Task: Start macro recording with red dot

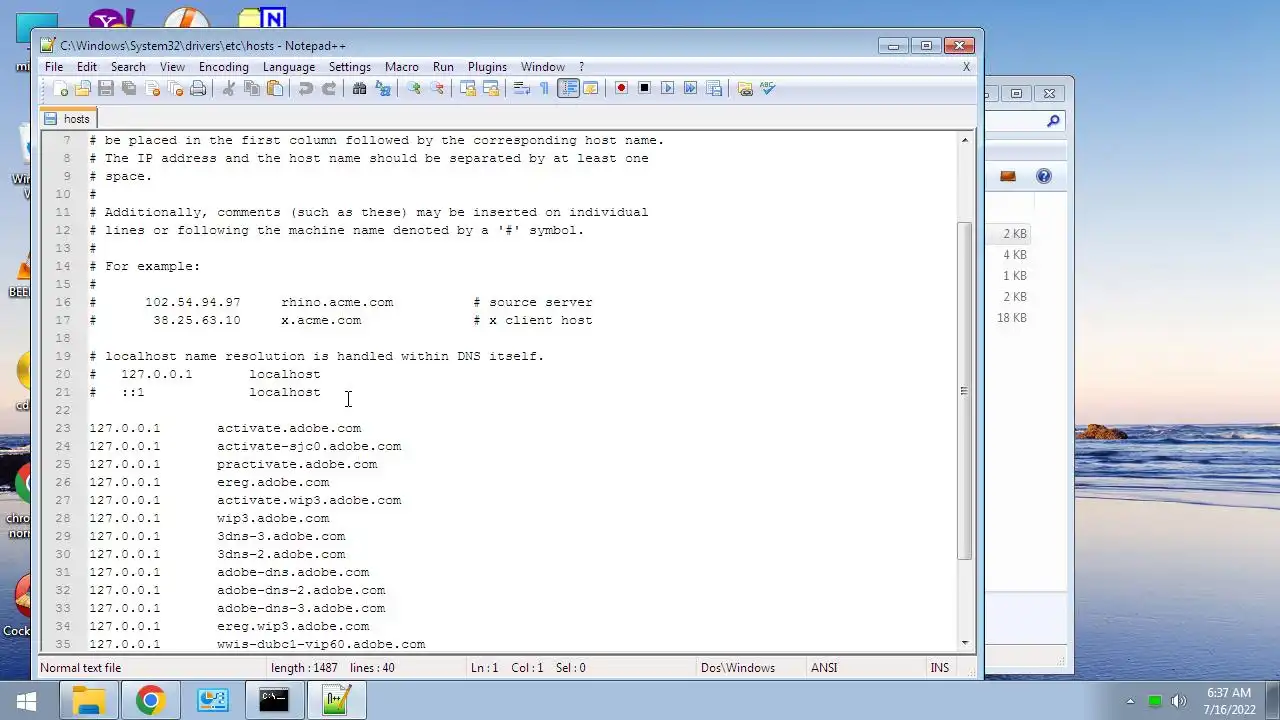Action: coord(621,89)
